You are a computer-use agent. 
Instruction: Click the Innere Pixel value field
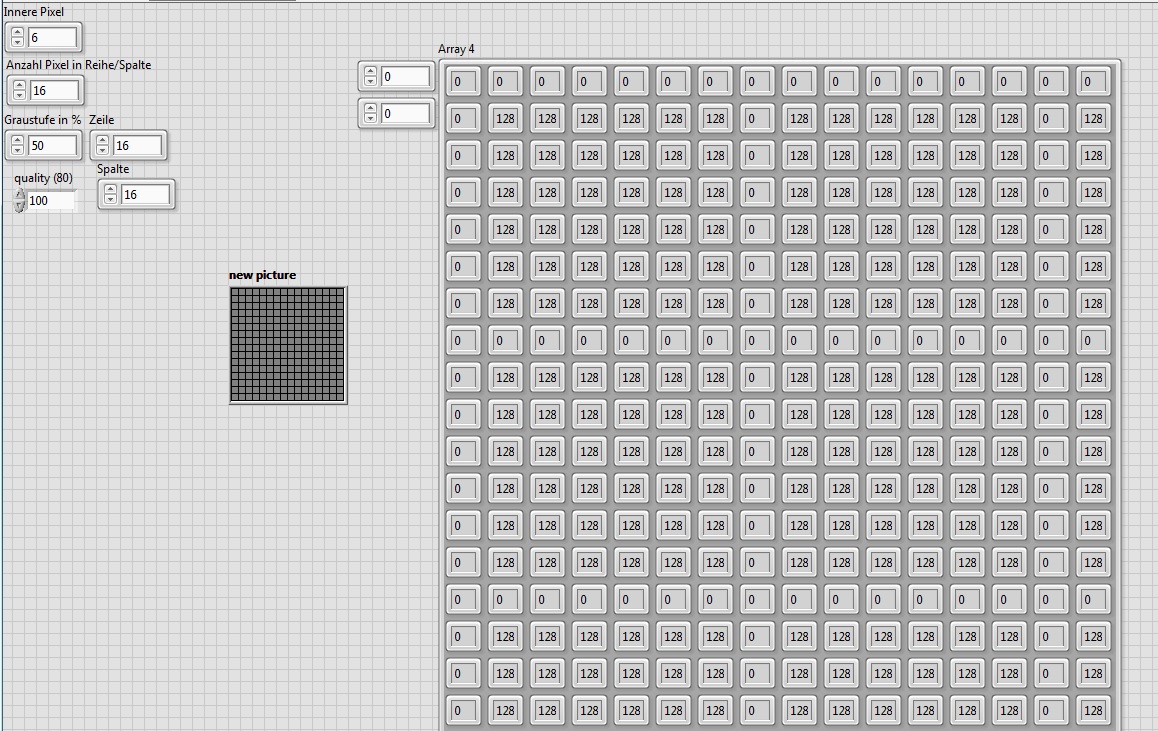coord(52,38)
